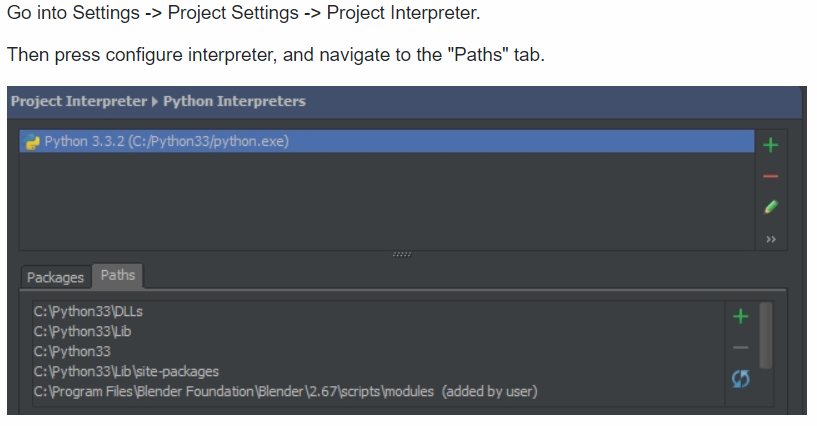
Task: Select Blender scripts\modules user-added path
Action: click(x=285, y=391)
